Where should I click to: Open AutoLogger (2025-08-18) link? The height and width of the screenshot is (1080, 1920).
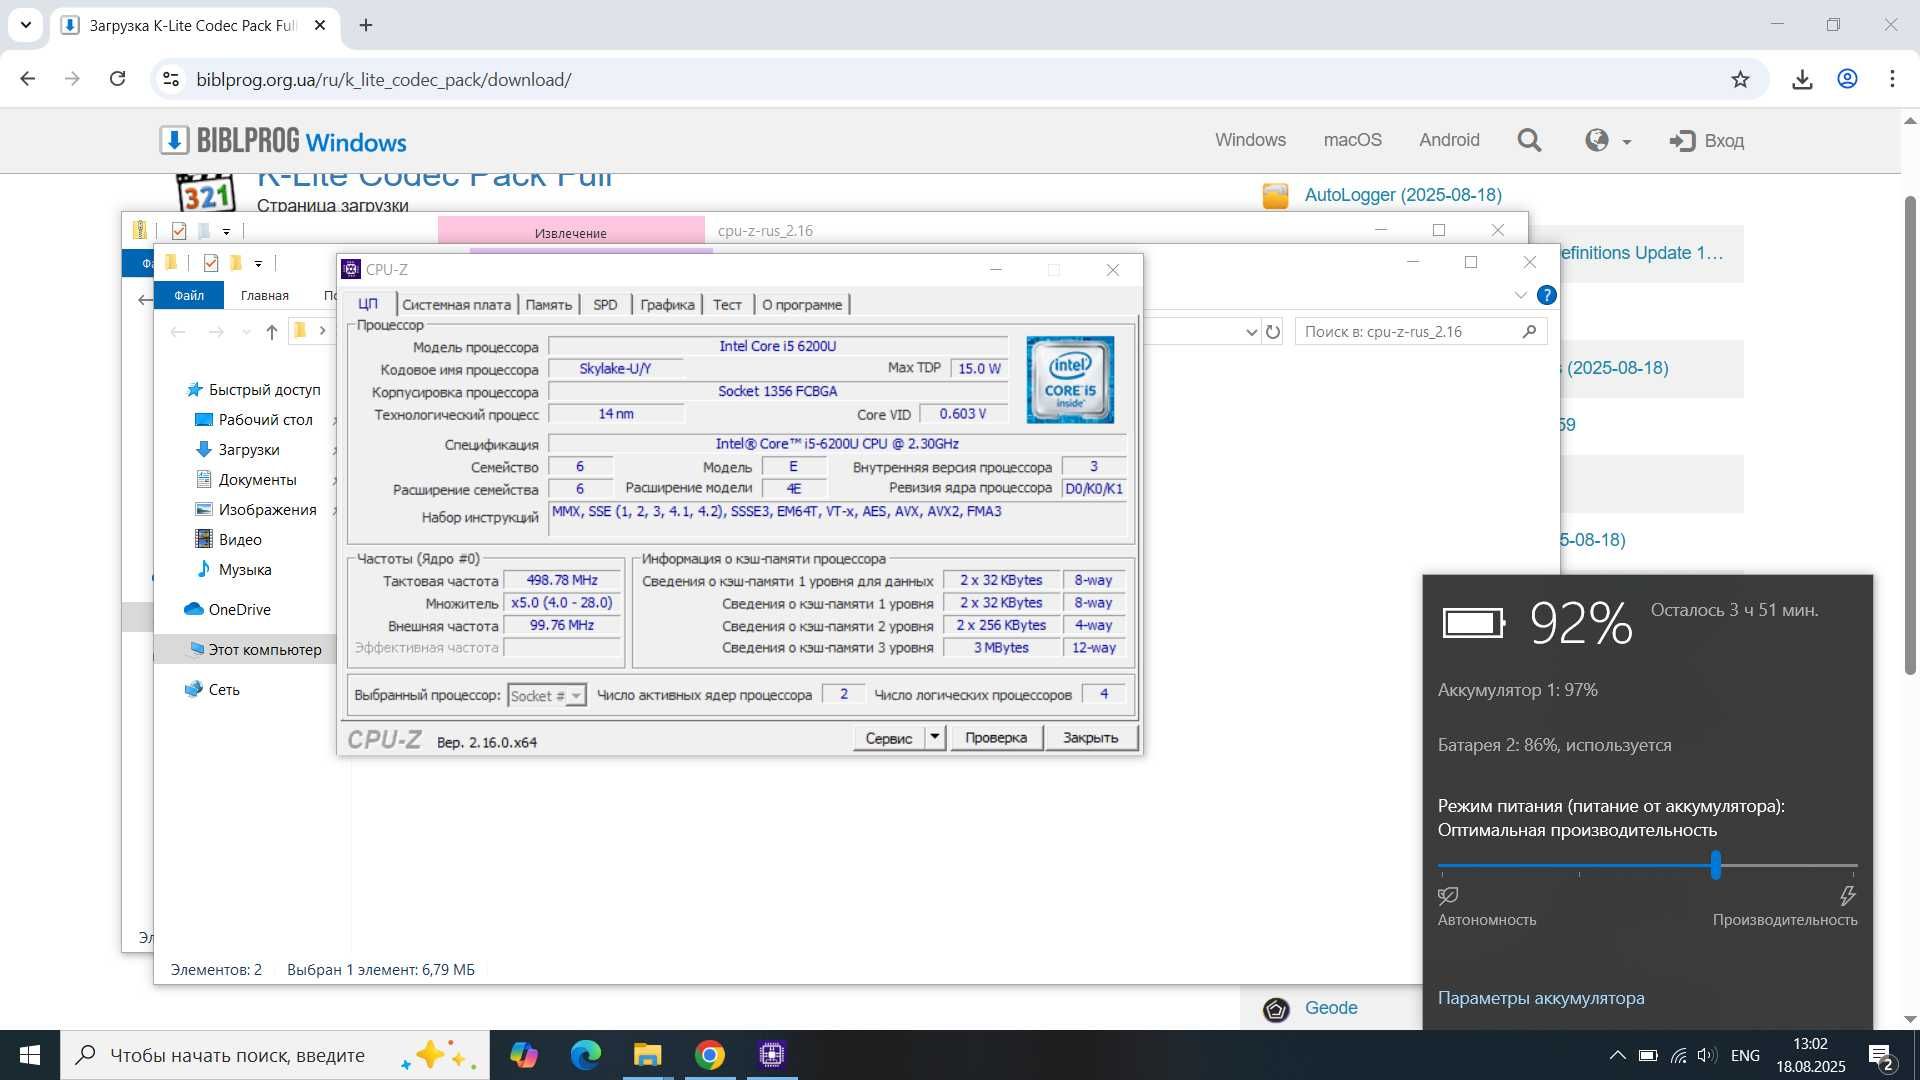click(1403, 195)
